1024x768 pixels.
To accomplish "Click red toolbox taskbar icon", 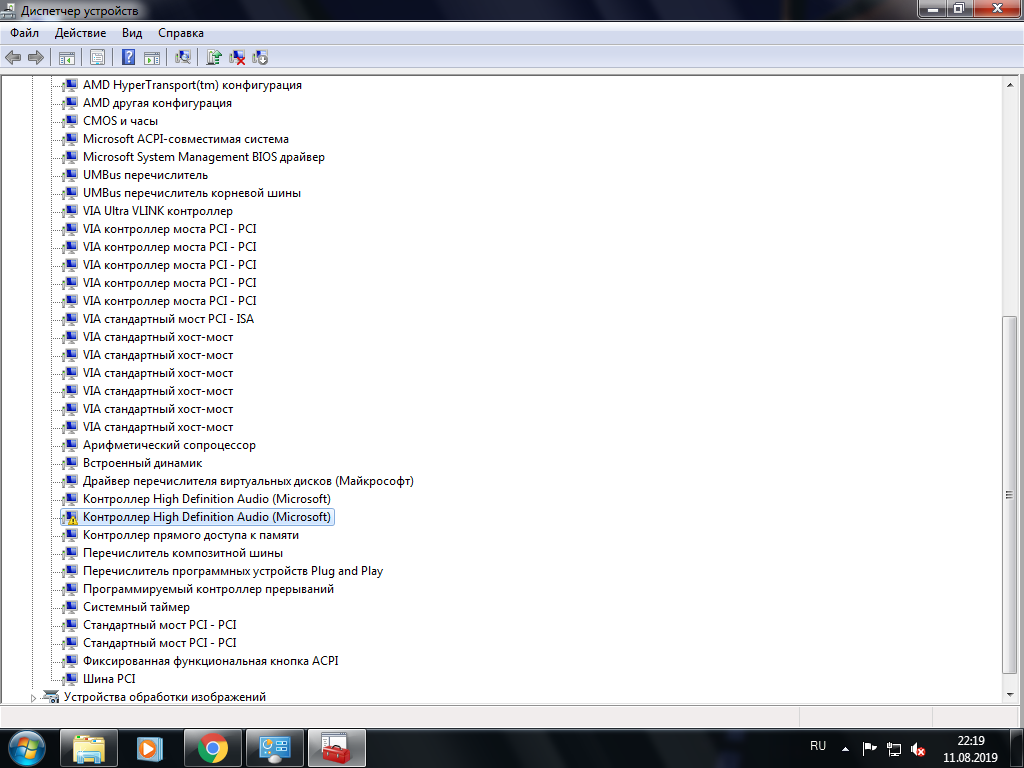I will click(336, 748).
